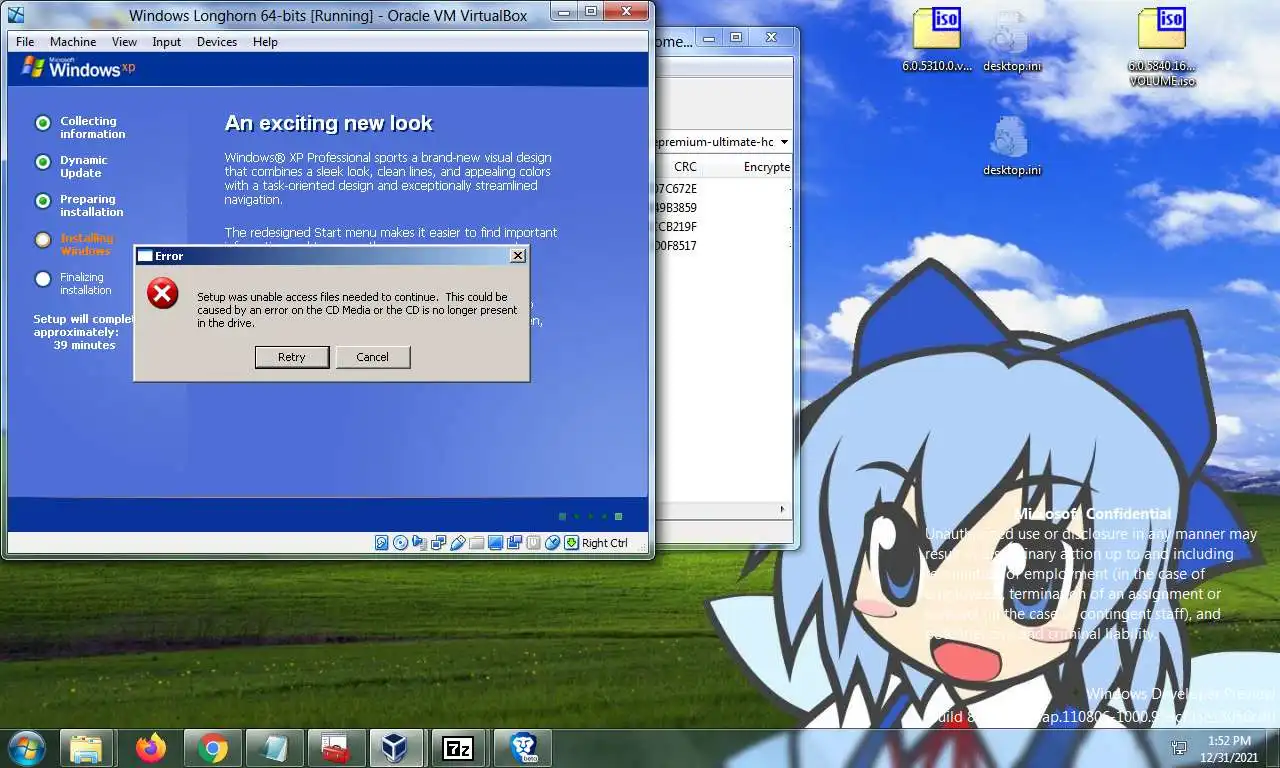Open Windows Explorer from the taskbar
The height and width of the screenshot is (768, 1280).
[87, 748]
